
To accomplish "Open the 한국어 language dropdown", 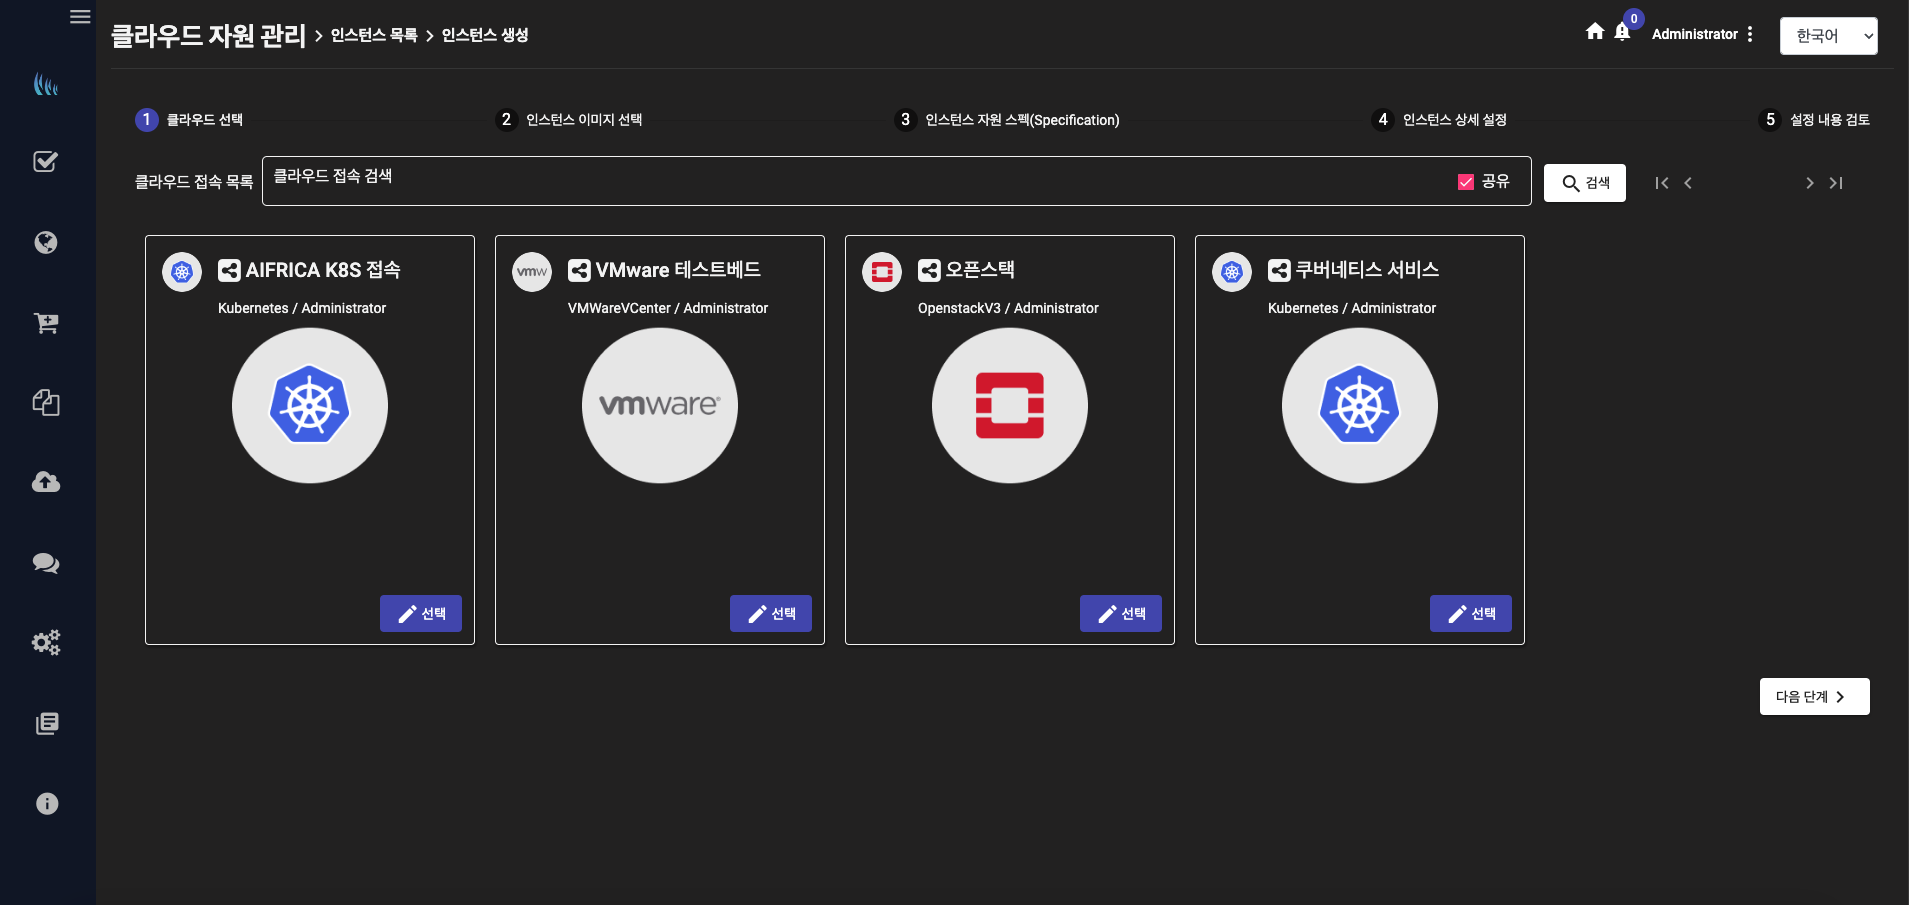I will pyautogui.click(x=1828, y=36).
